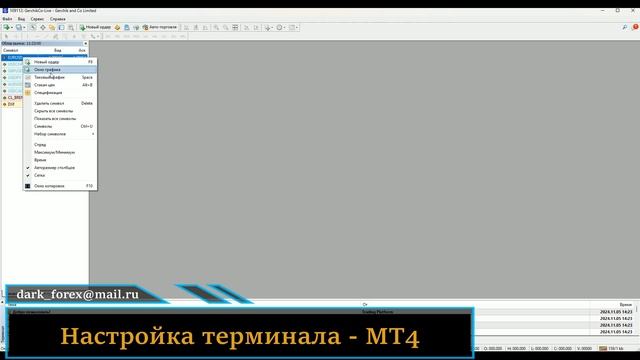Choose Окно графика in the context menu

[60, 70]
